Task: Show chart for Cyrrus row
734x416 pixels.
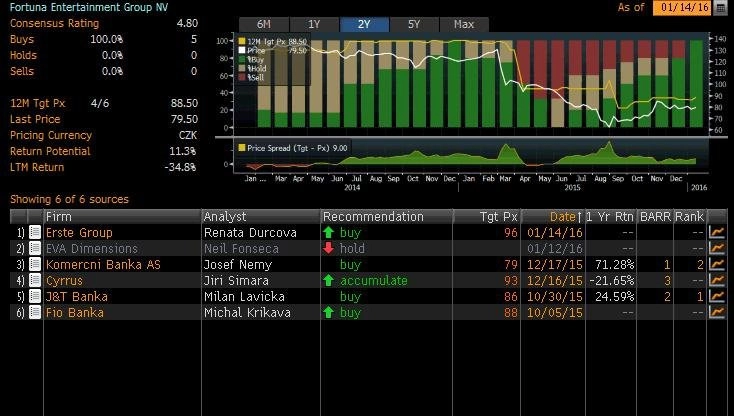Action: click(717, 280)
